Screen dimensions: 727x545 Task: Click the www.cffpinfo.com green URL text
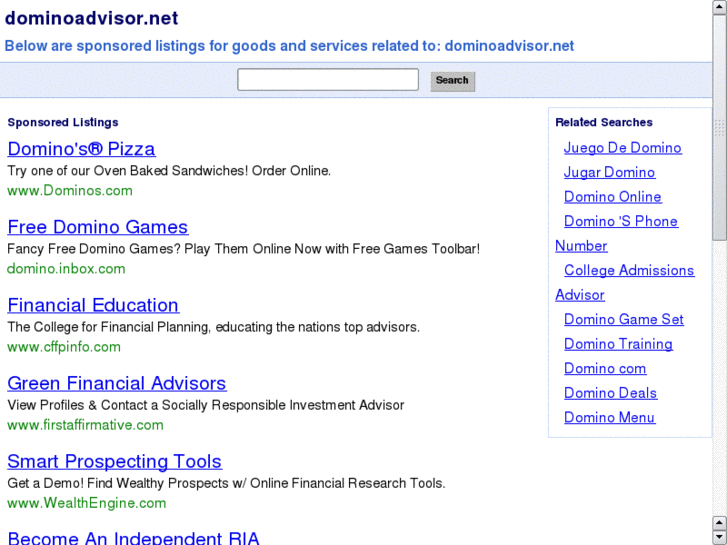(64, 347)
